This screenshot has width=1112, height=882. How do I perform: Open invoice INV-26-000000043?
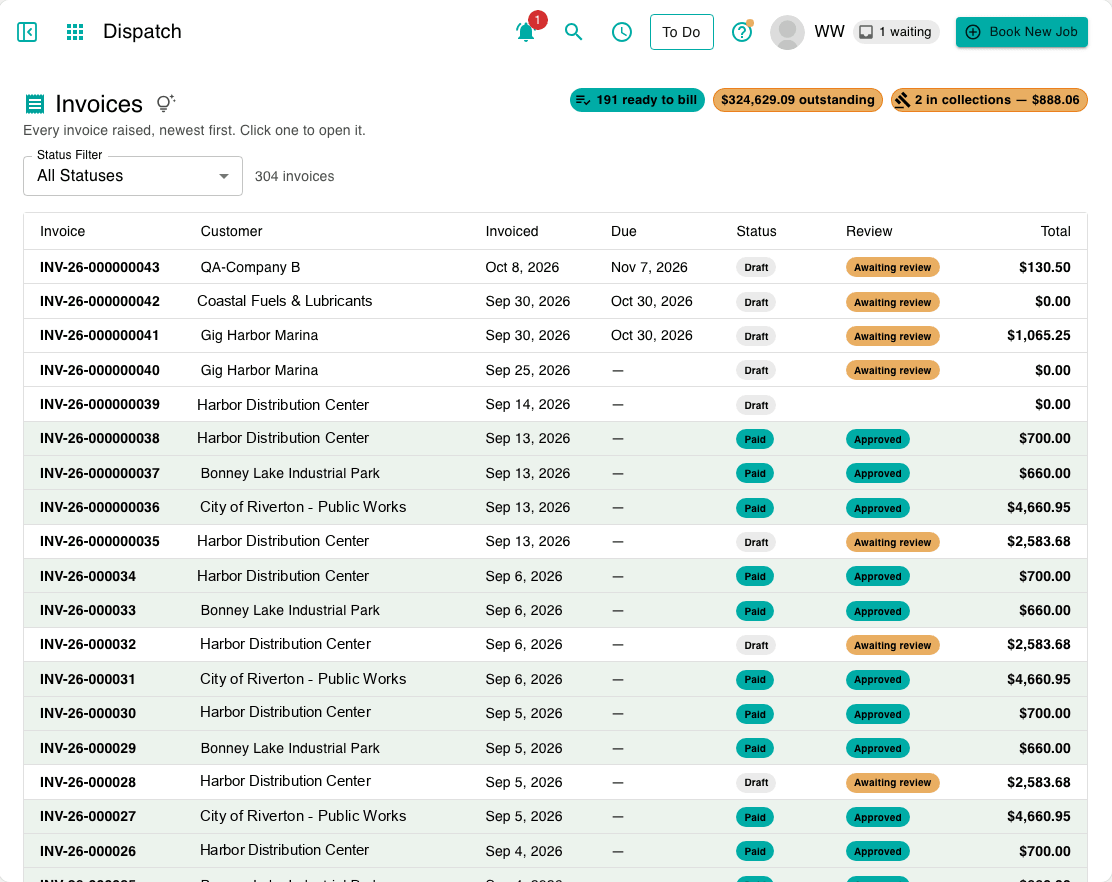pyautogui.click(x=555, y=267)
